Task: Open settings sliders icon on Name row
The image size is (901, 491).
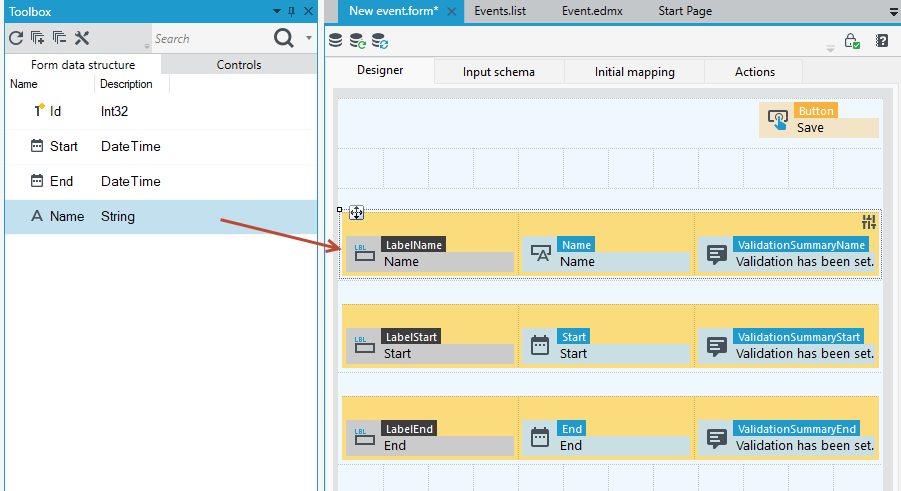Action: point(869,221)
